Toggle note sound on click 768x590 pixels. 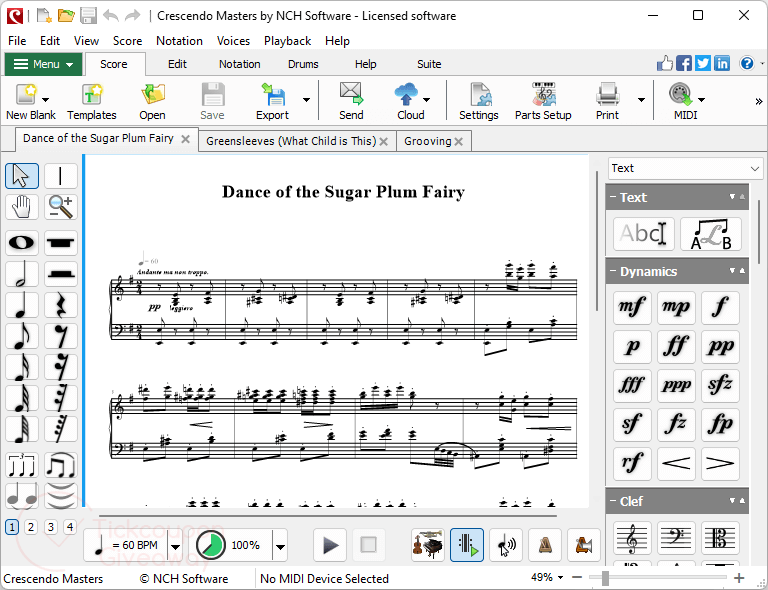pyautogui.click(x=506, y=544)
